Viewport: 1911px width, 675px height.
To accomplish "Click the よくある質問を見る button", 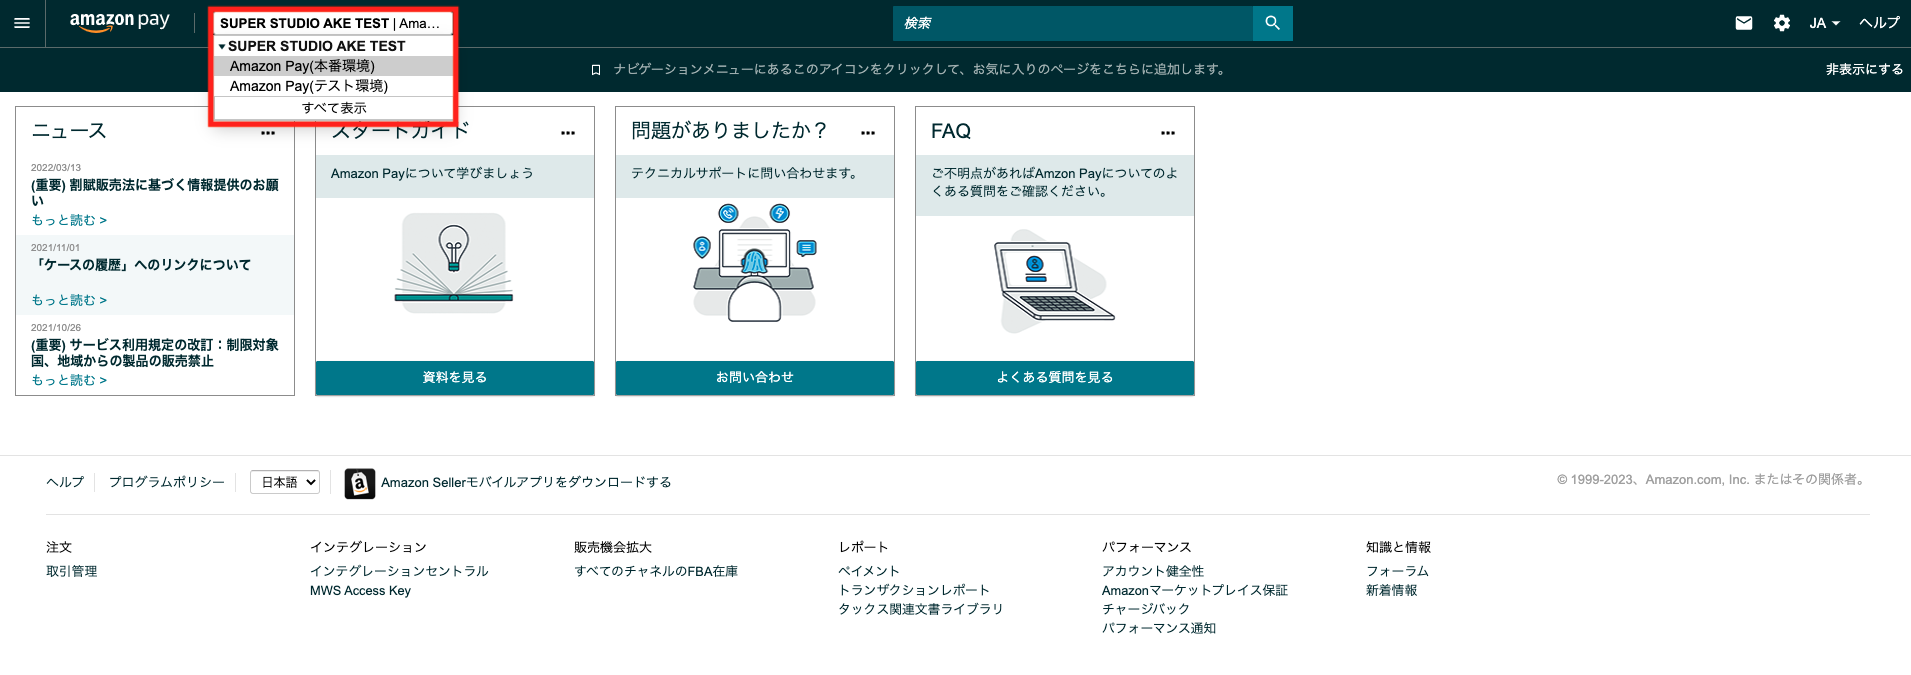I will pyautogui.click(x=1055, y=377).
